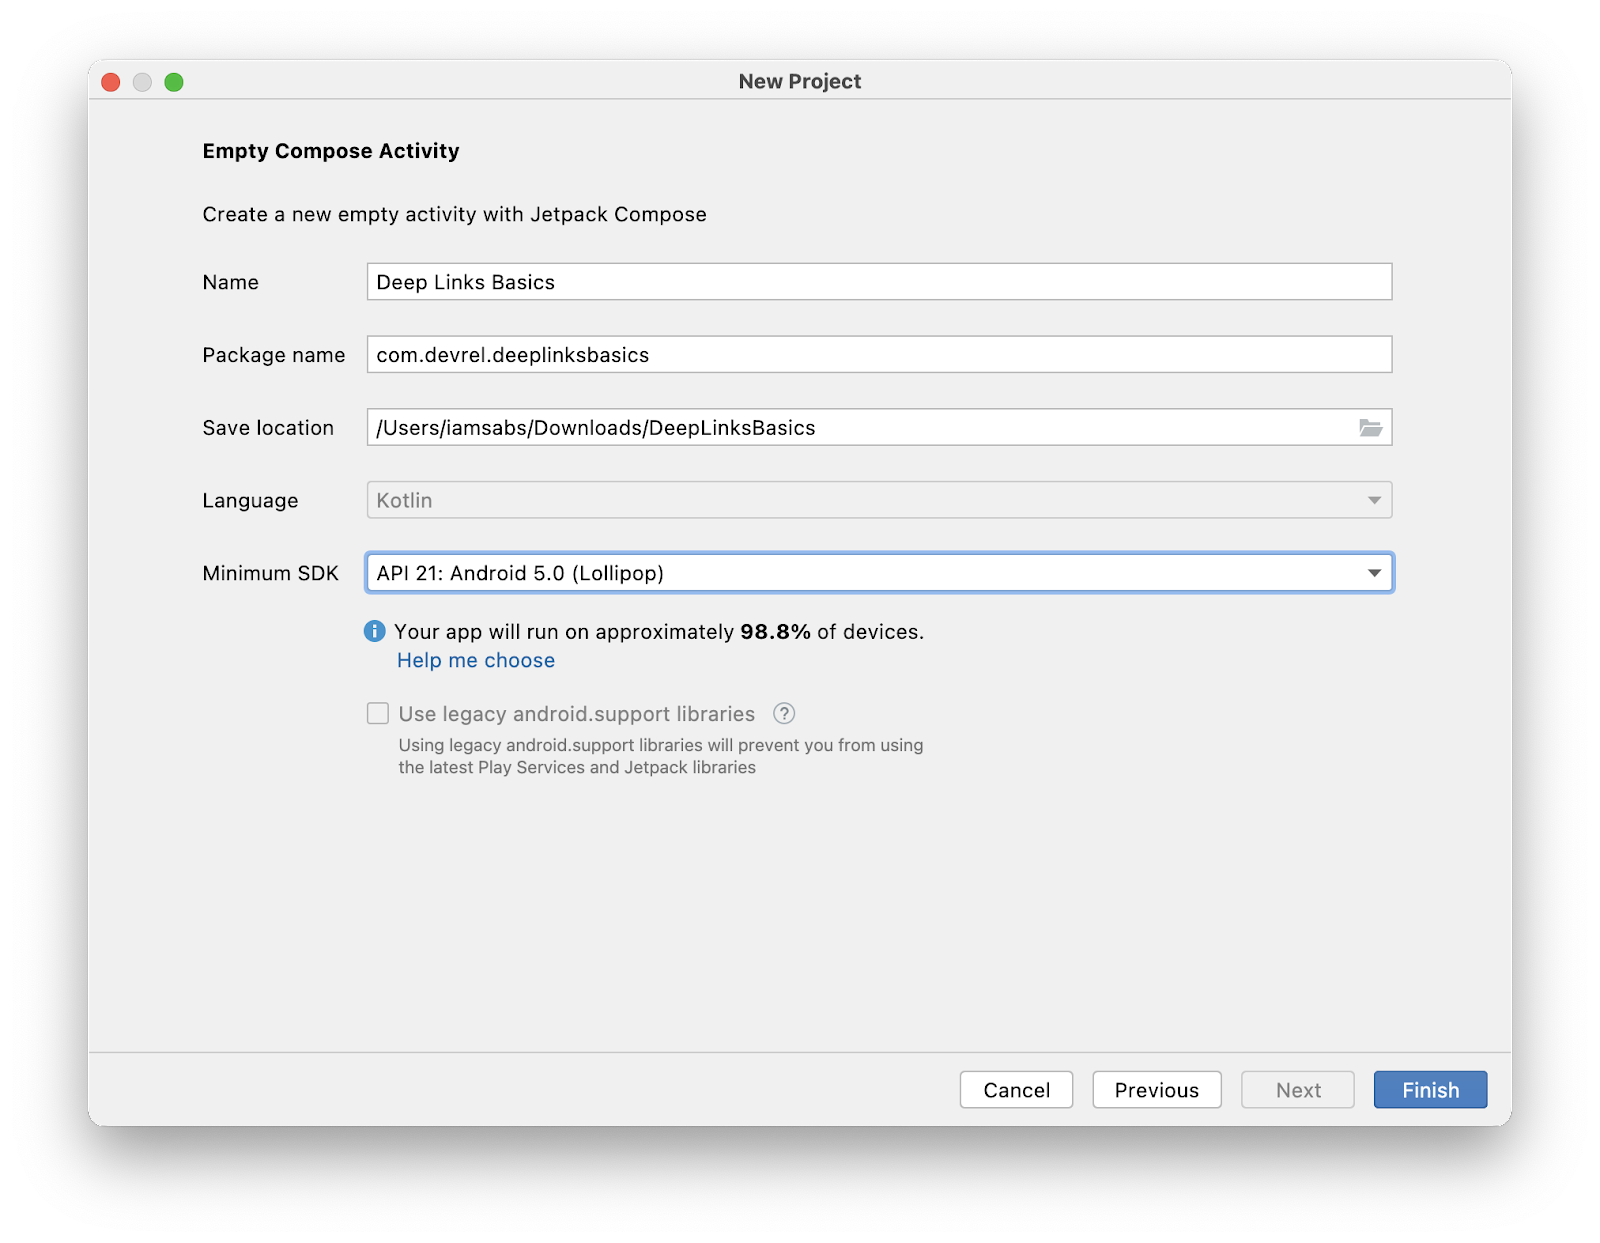Click the Previous button
This screenshot has width=1600, height=1243.
(1156, 1089)
